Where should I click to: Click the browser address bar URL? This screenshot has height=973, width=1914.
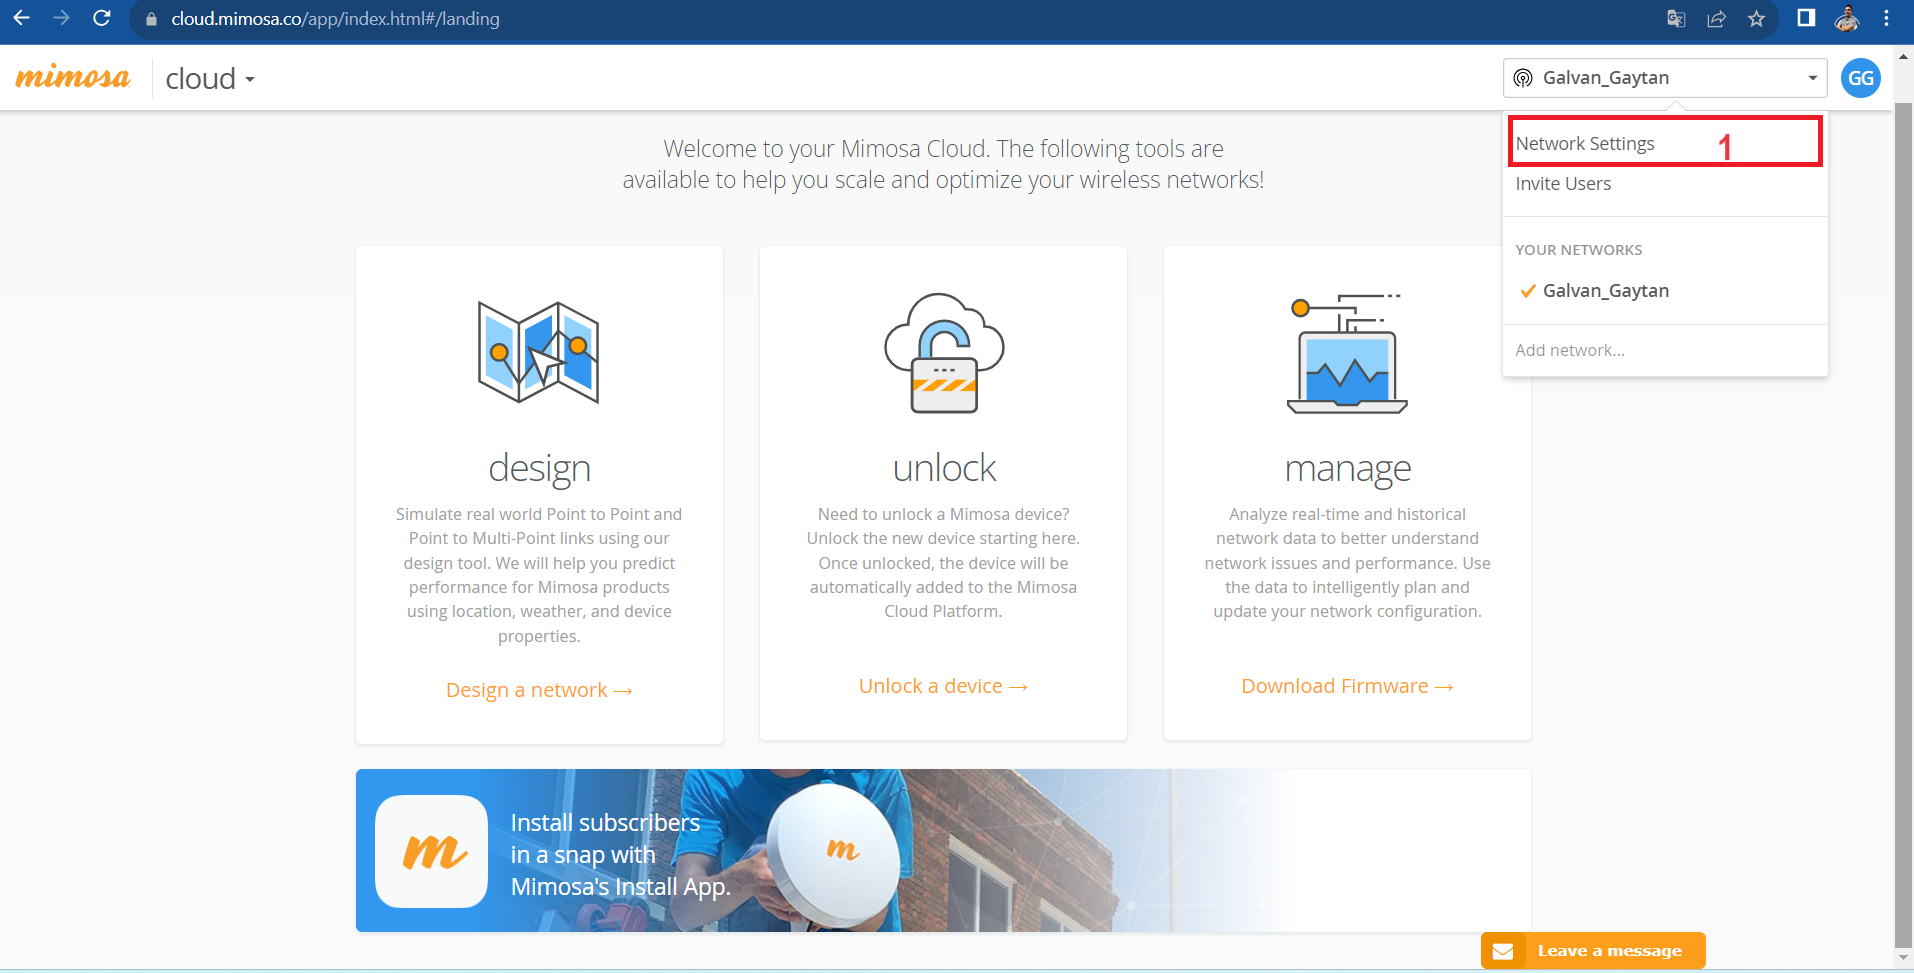(335, 19)
